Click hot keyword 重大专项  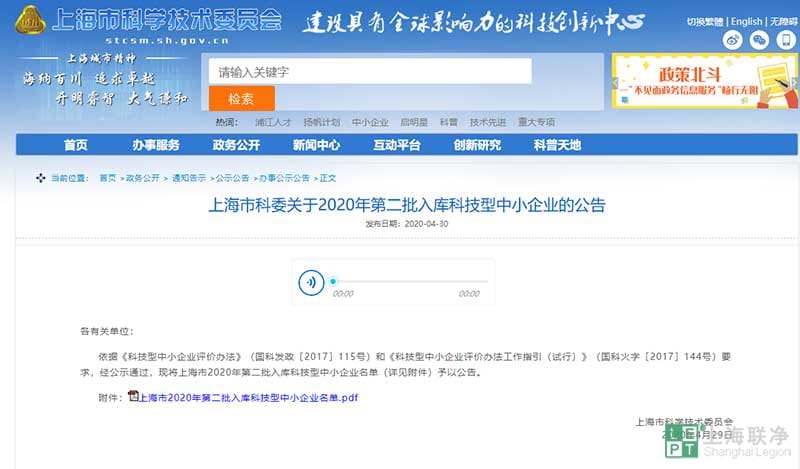536,122
